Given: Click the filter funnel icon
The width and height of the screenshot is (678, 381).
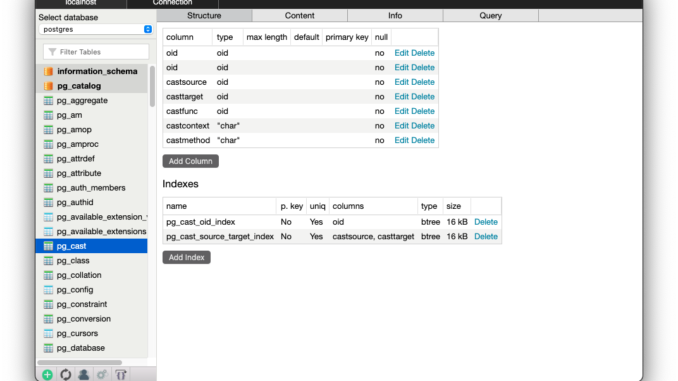Looking at the screenshot, I should pos(52,52).
